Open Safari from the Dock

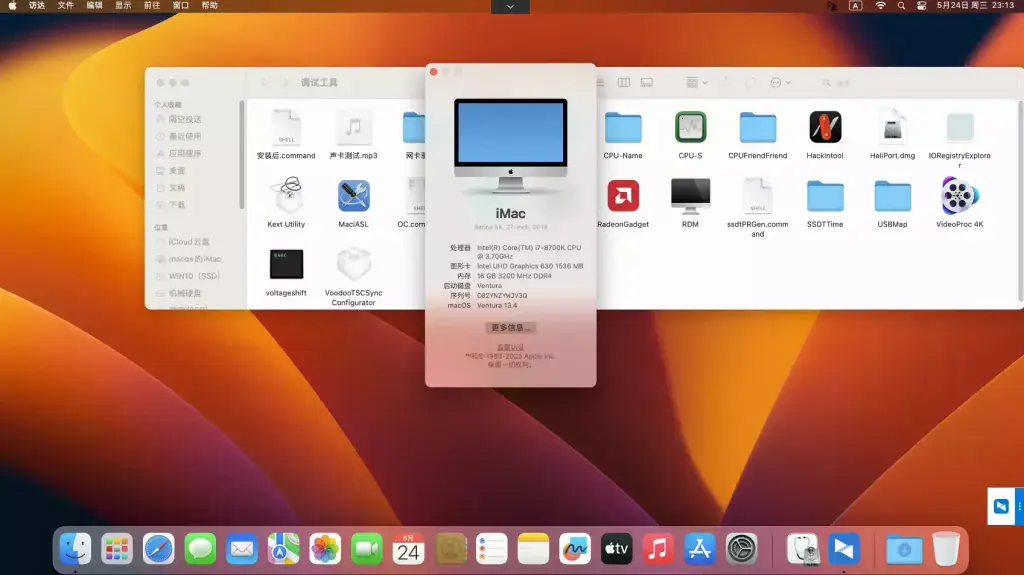pyautogui.click(x=159, y=549)
